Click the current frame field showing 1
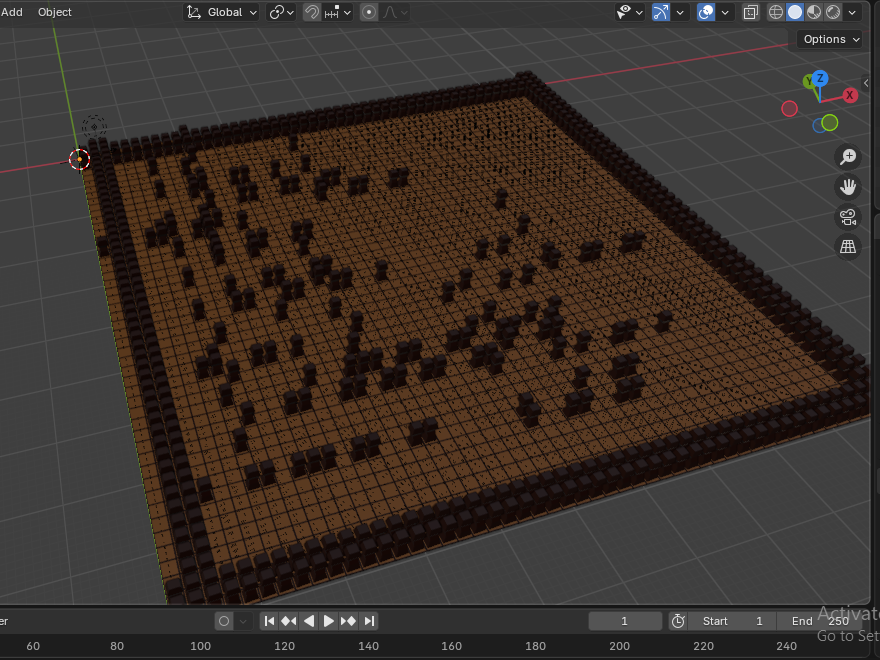Image resolution: width=880 pixels, height=660 pixels. pyautogui.click(x=625, y=621)
